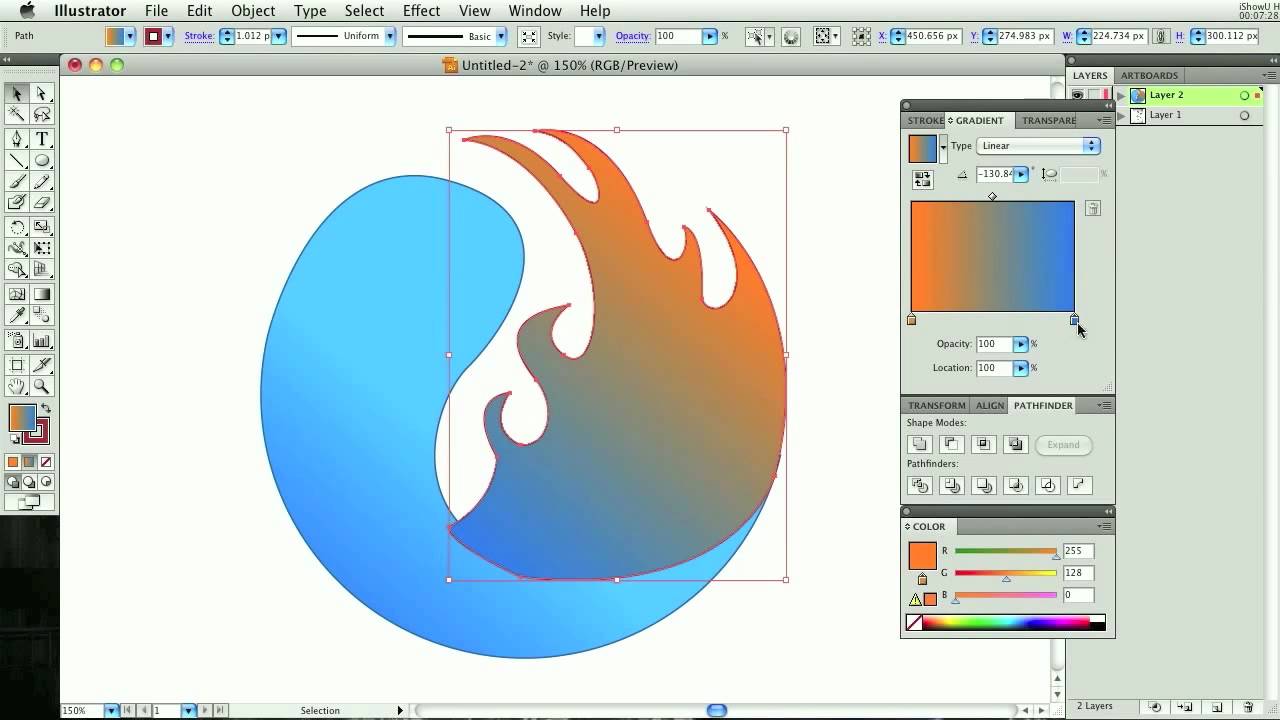This screenshot has height=720, width=1280.
Task: Toggle visibility of Layer 2
Action: [1078, 95]
